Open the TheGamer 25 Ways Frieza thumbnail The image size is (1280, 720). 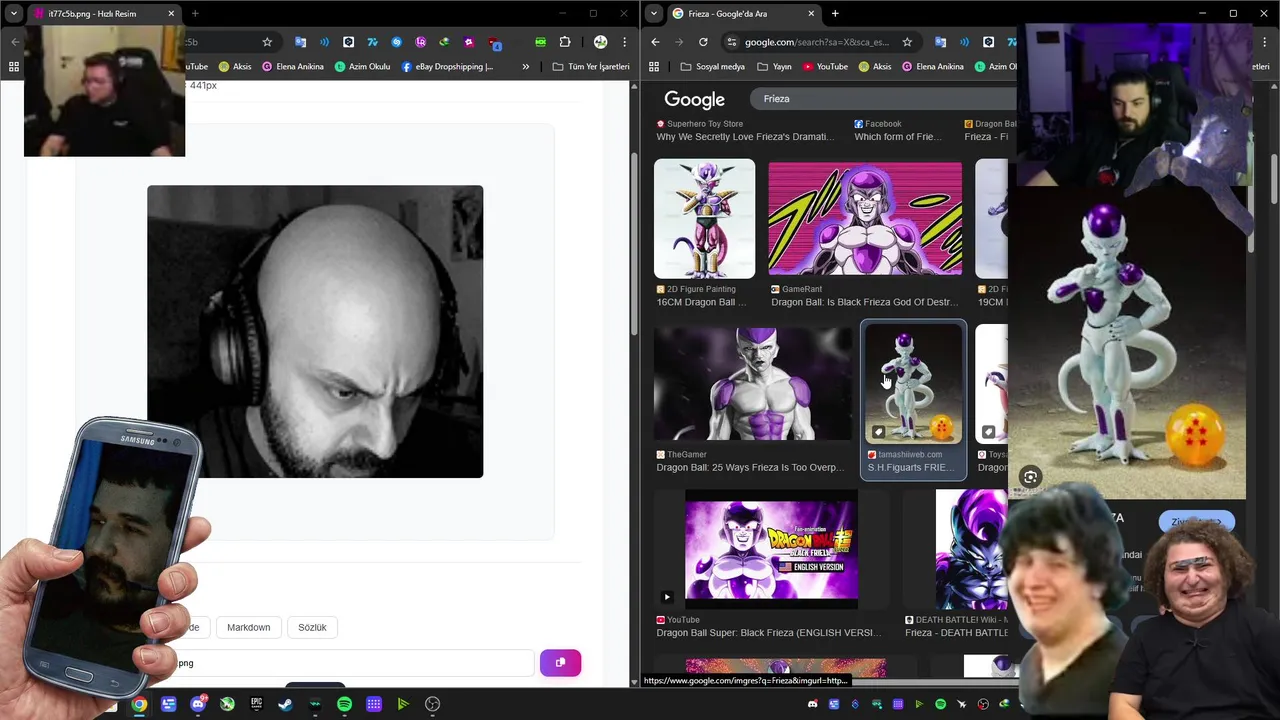(753, 383)
